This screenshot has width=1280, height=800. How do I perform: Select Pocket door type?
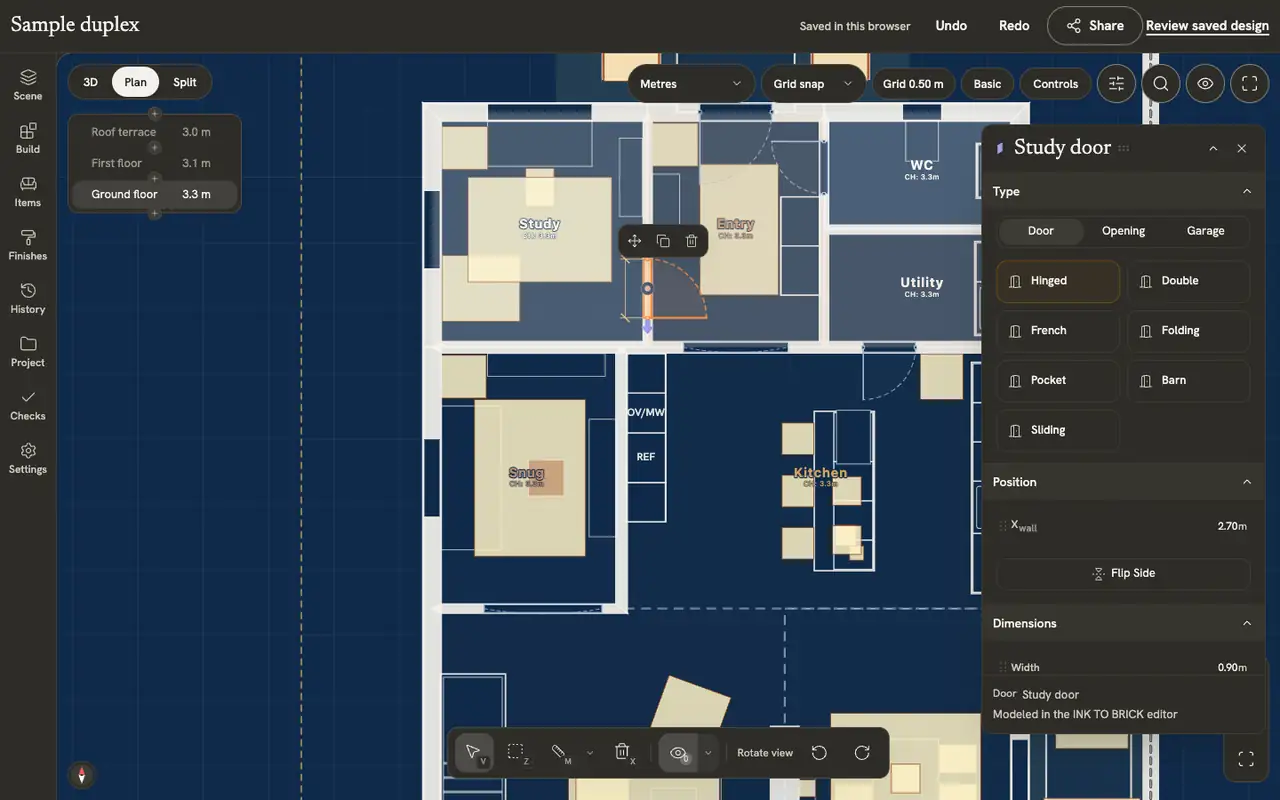tap(1058, 380)
